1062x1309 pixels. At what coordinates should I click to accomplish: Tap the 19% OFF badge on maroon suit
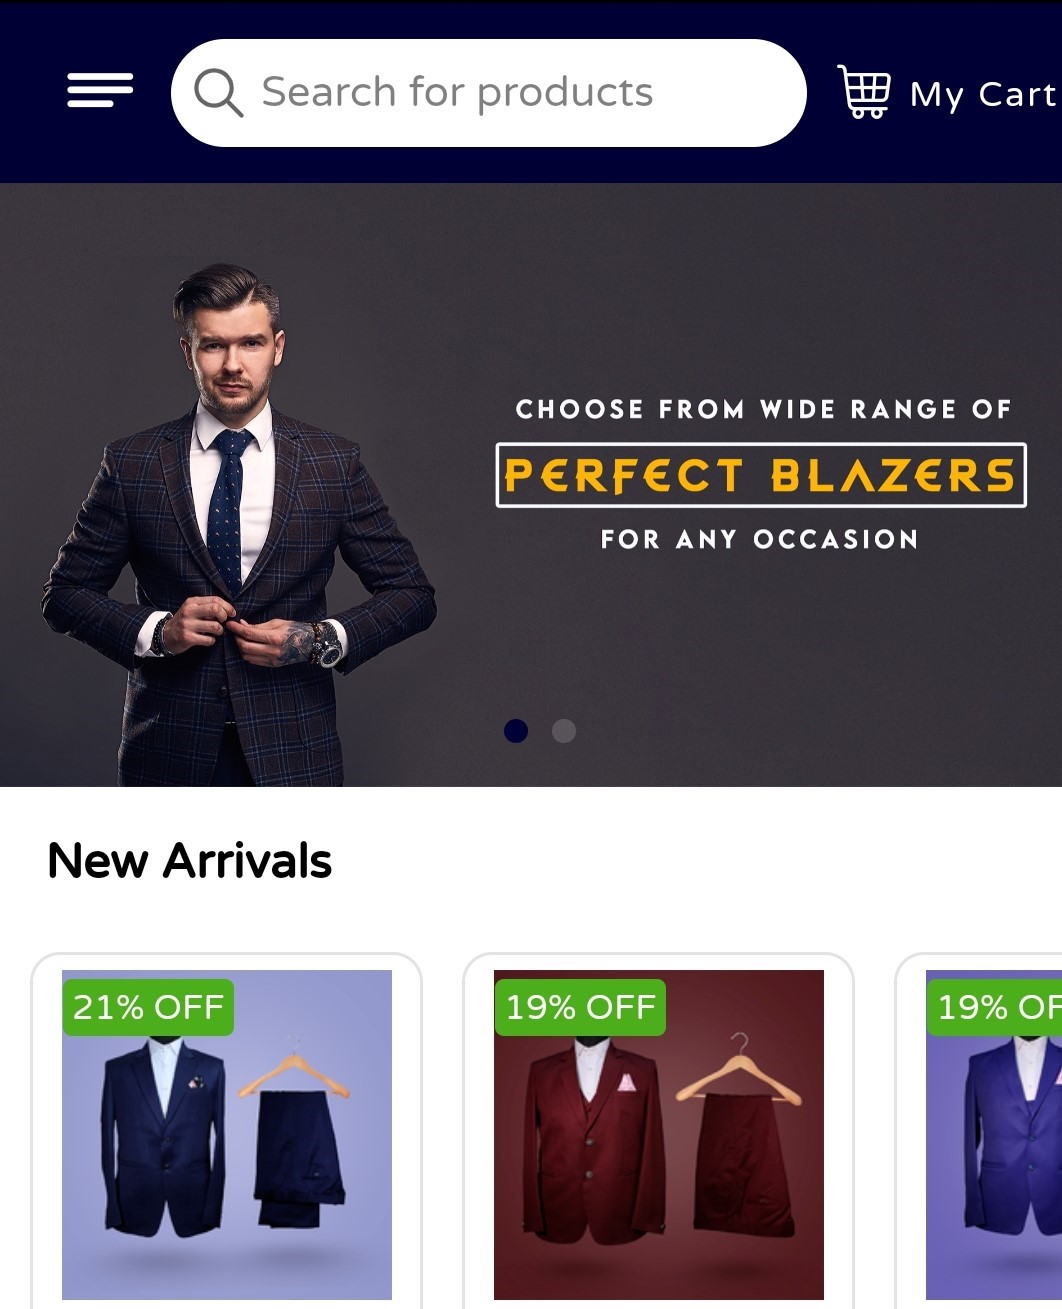580,1007
